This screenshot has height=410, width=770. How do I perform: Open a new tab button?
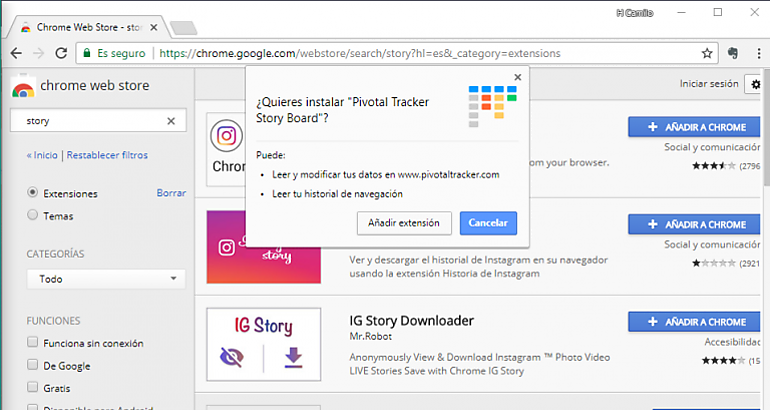click(183, 28)
